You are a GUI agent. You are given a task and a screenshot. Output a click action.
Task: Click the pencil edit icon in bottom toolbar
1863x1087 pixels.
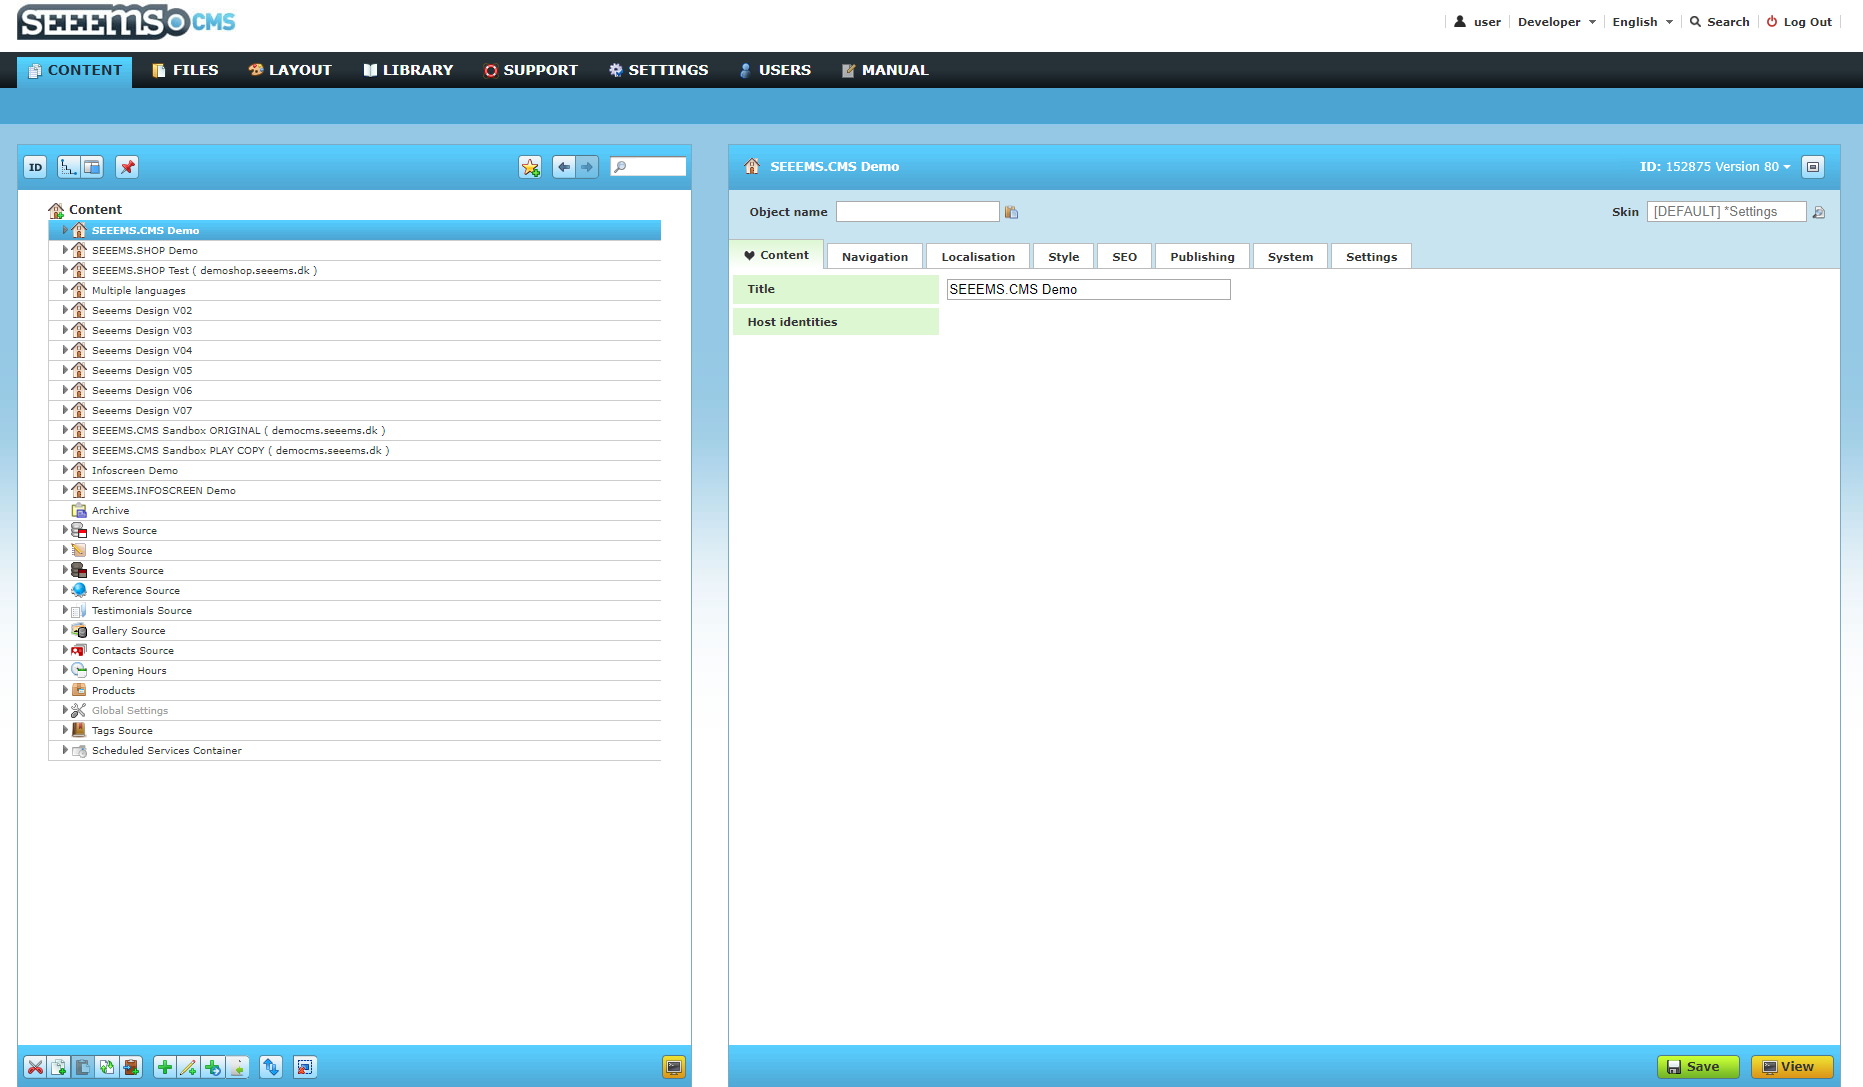tap(188, 1067)
